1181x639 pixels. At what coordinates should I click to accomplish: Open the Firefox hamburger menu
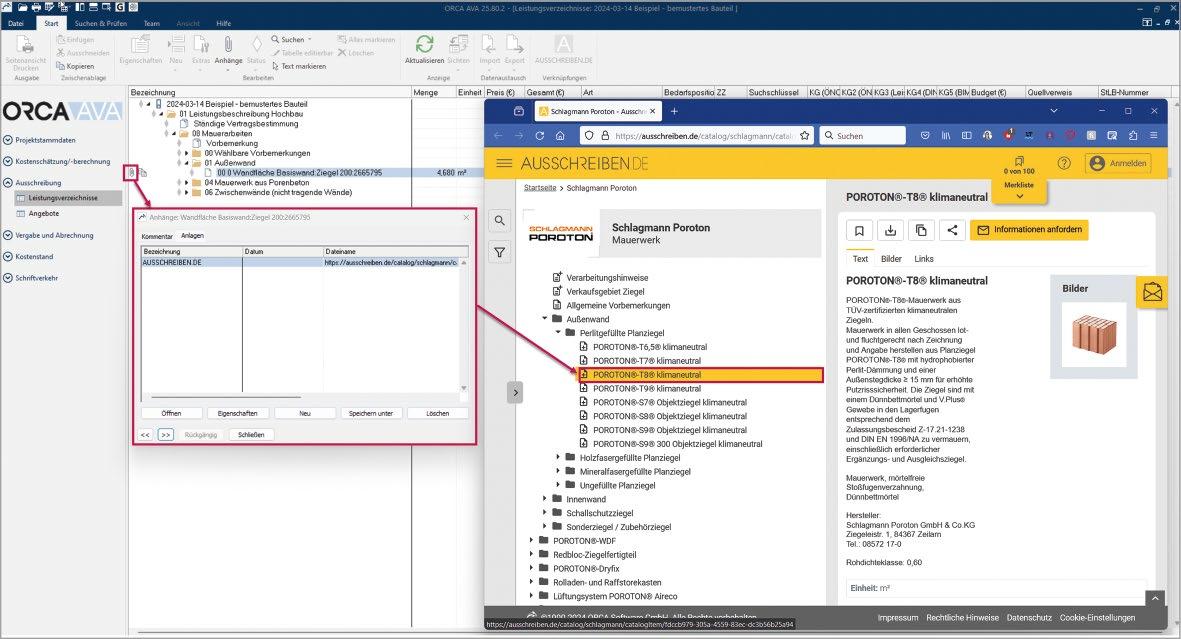(x=1153, y=136)
